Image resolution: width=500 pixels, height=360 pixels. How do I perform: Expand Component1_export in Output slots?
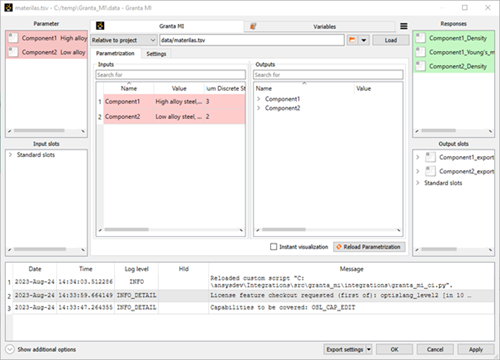pos(418,157)
